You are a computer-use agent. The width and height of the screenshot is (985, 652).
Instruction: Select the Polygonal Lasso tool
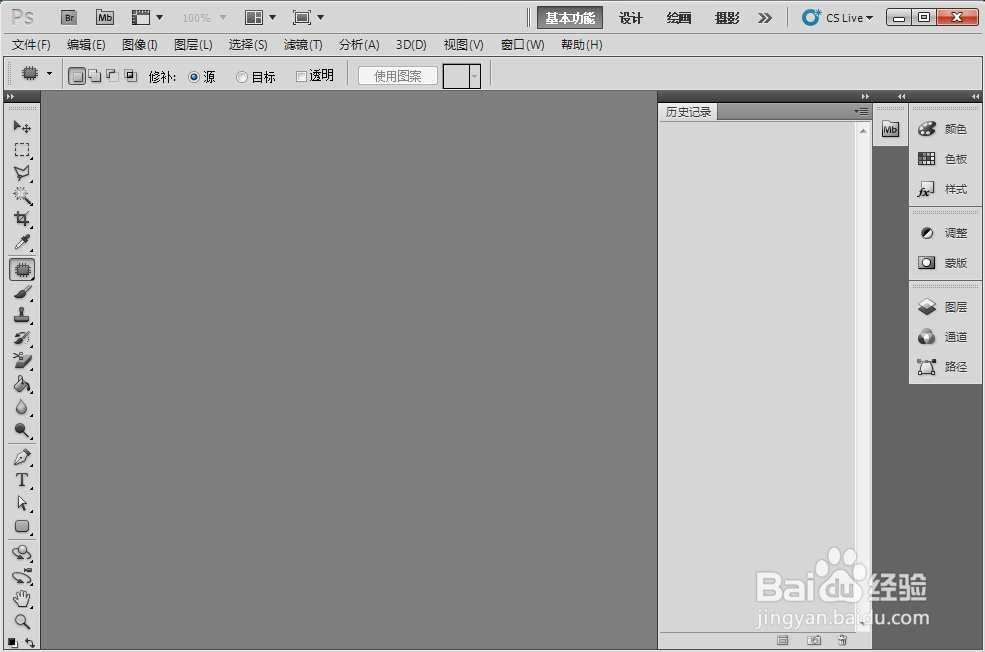pyautogui.click(x=22, y=173)
